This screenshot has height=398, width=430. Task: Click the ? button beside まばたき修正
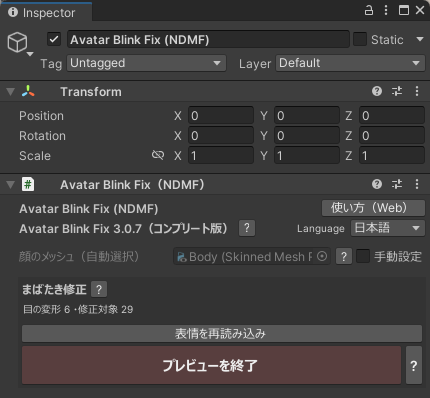(x=99, y=289)
